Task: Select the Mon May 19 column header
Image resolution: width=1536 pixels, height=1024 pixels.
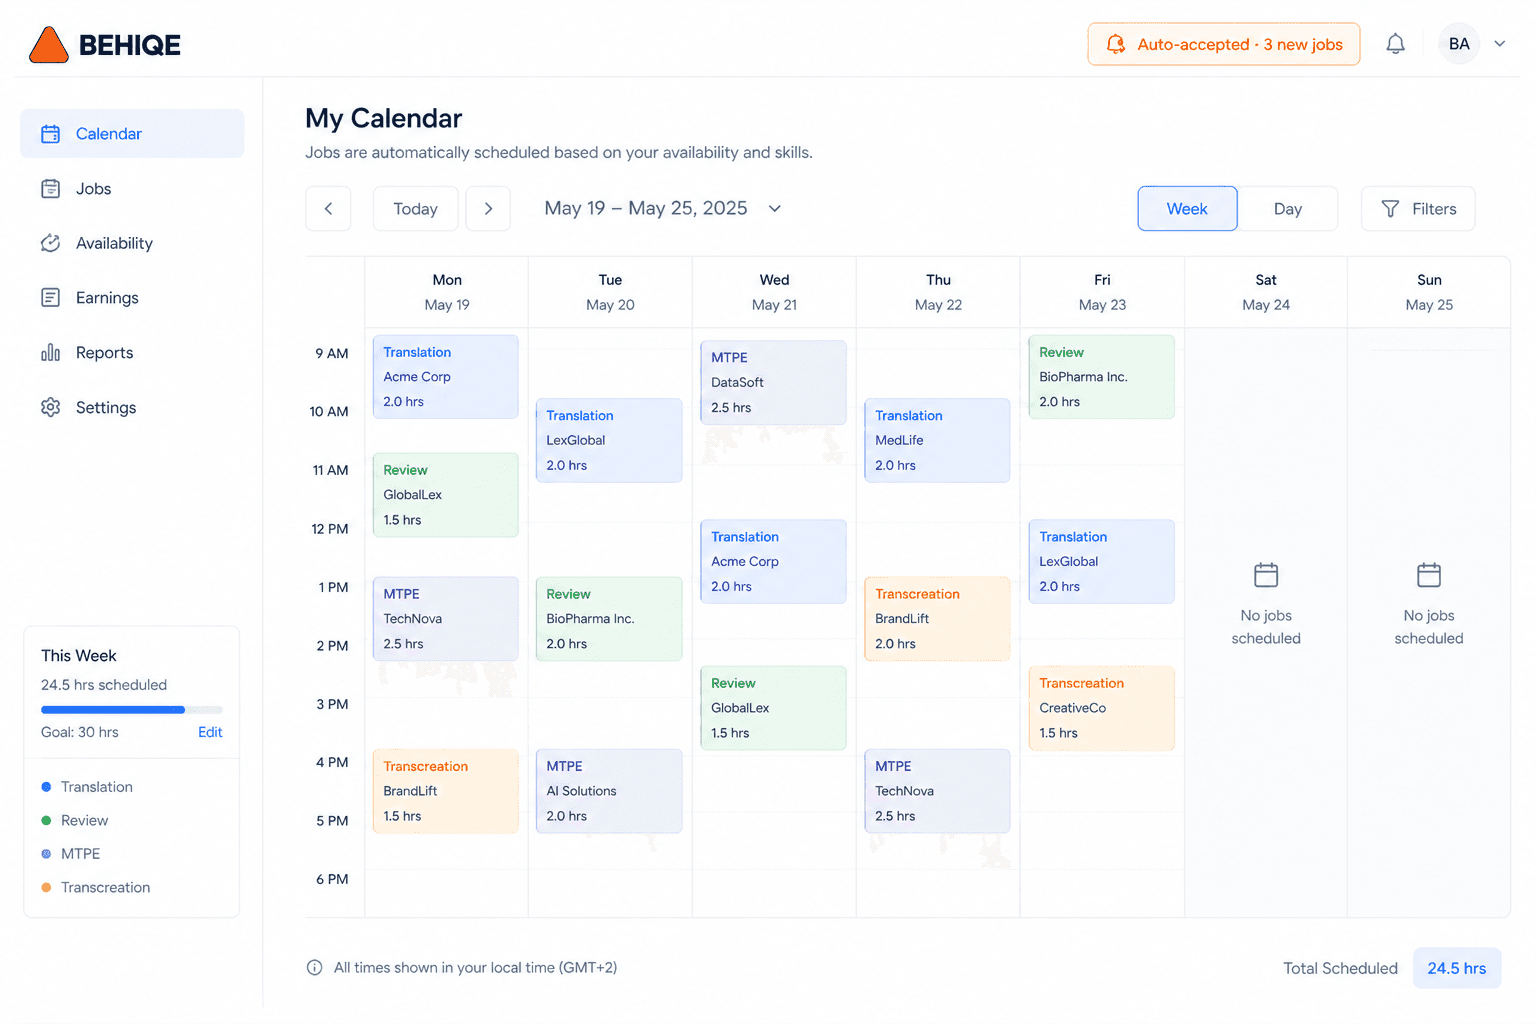Action: tap(447, 292)
